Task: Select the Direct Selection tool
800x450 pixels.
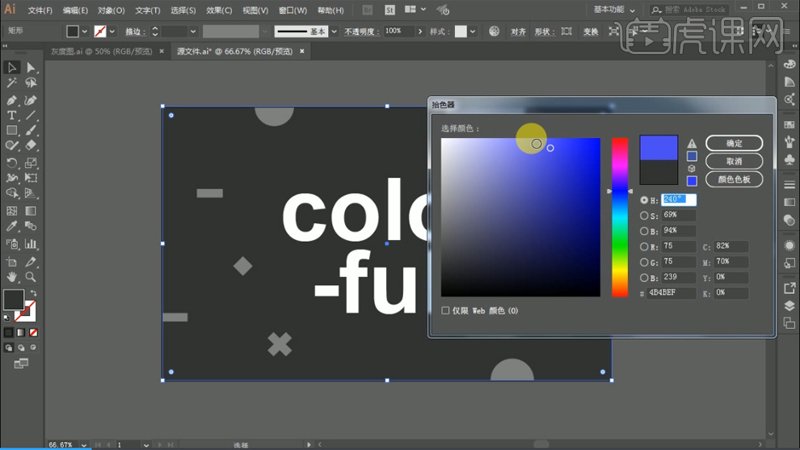Action: [31, 67]
